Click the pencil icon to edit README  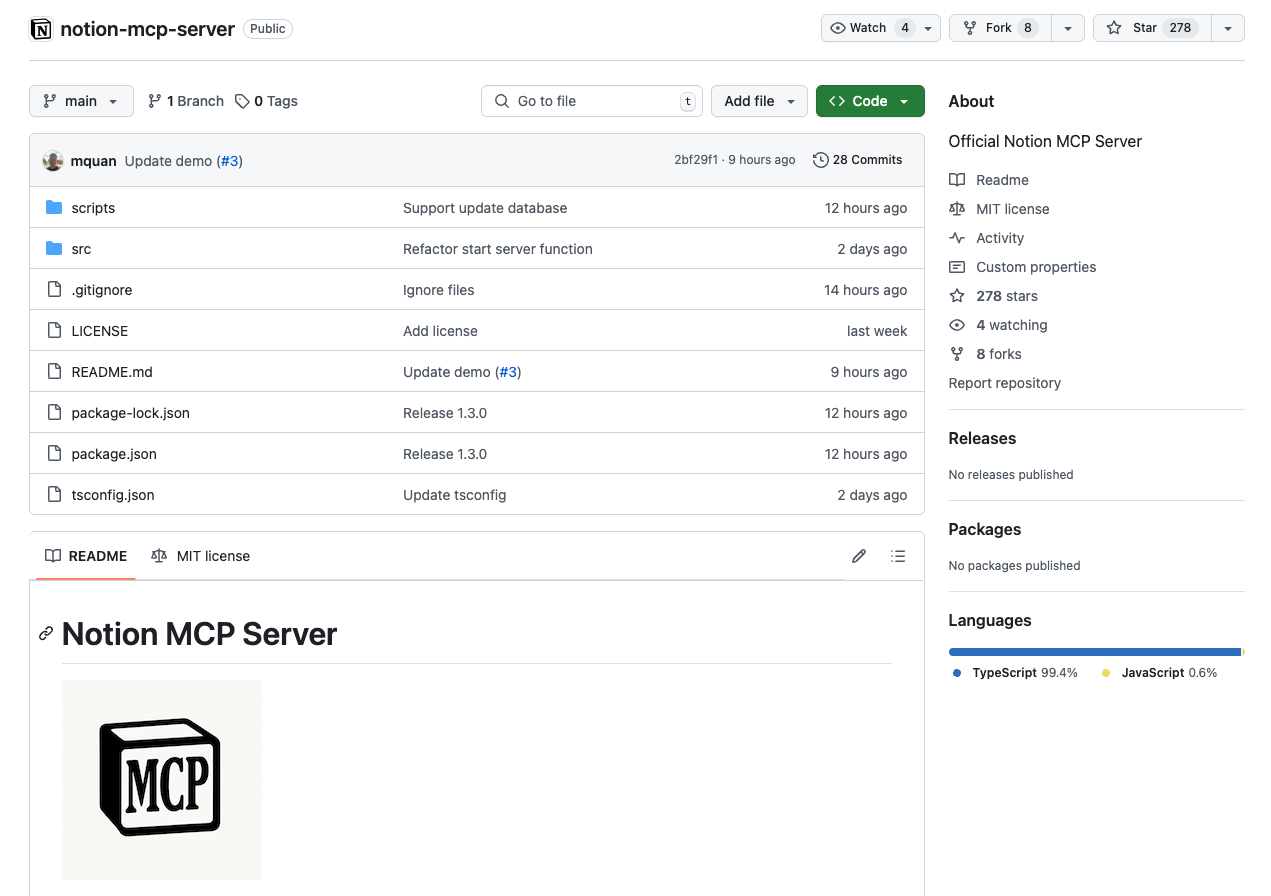pyautogui.click(x=858, y=556)
